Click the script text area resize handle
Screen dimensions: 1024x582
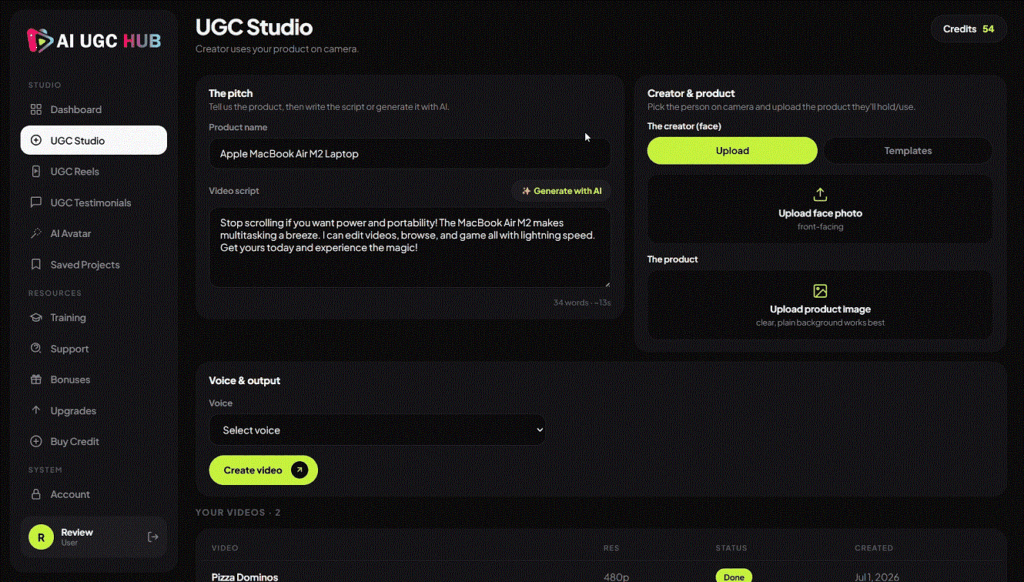[x=607, y=284]
